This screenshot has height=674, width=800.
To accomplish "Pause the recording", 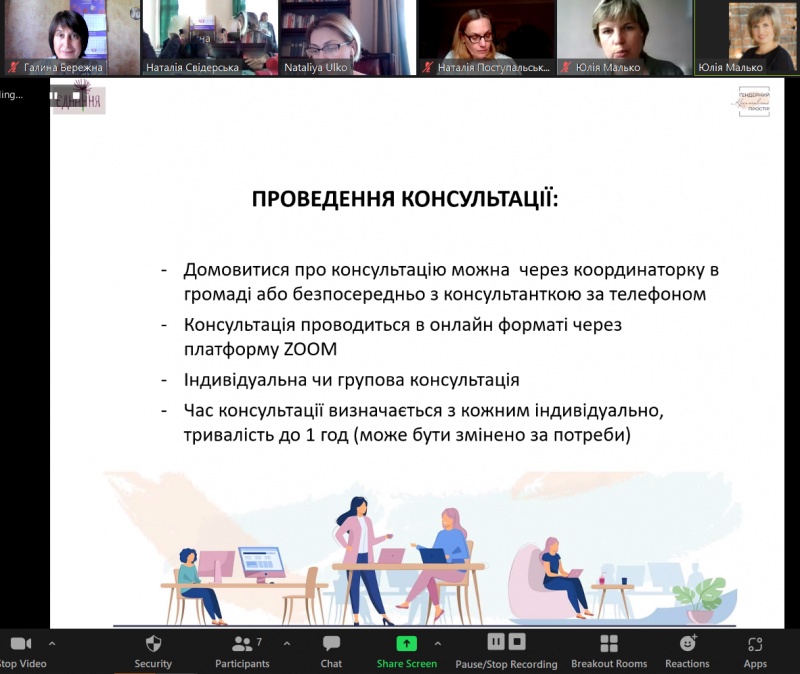I will point(495,641).
